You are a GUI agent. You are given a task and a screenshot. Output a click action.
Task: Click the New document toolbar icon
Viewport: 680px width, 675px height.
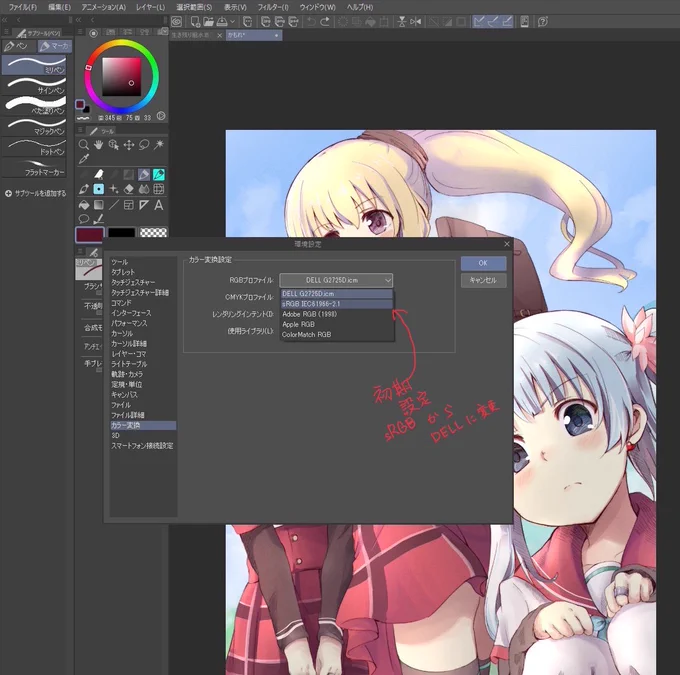point(195,22)
